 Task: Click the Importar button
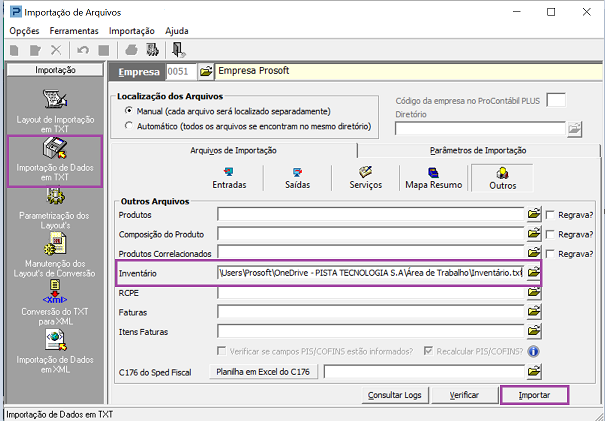pos(534,395)
